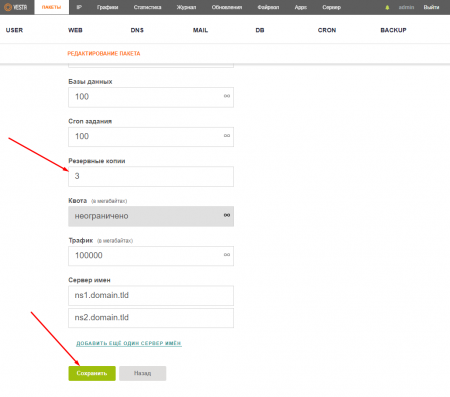
Task: Focus the Cron задания input field
Action: click(x=151, y=137)
